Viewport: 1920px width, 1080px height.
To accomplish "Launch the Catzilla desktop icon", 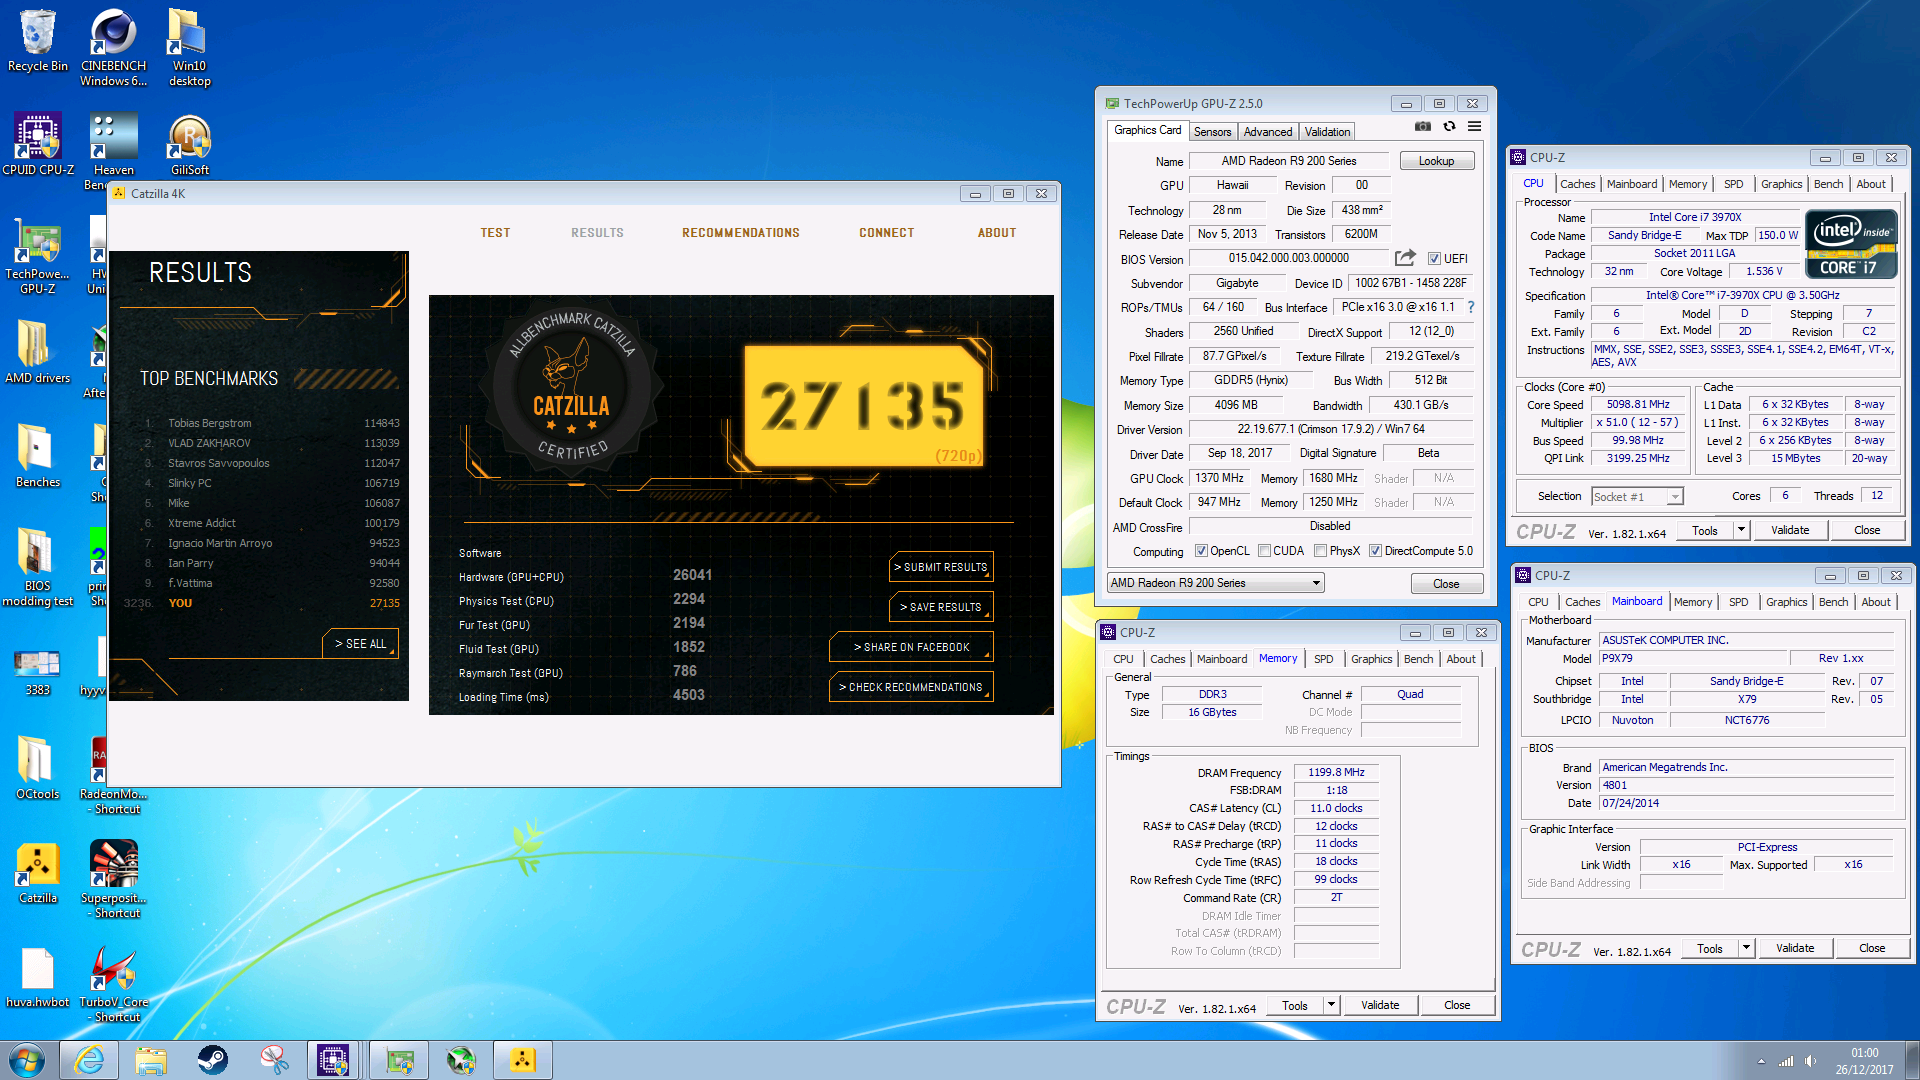I will click(x=38, y=872).
